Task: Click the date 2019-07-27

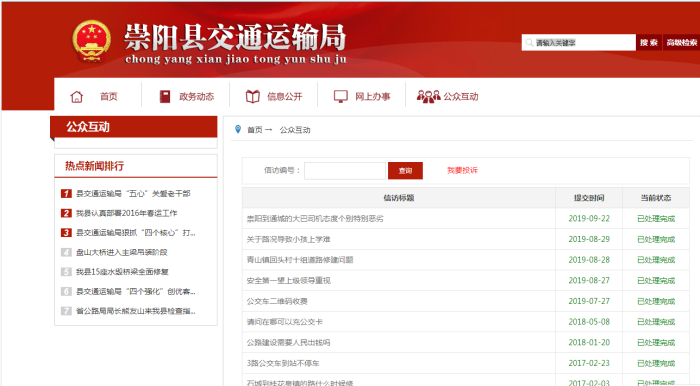Action: coord(589,301)
